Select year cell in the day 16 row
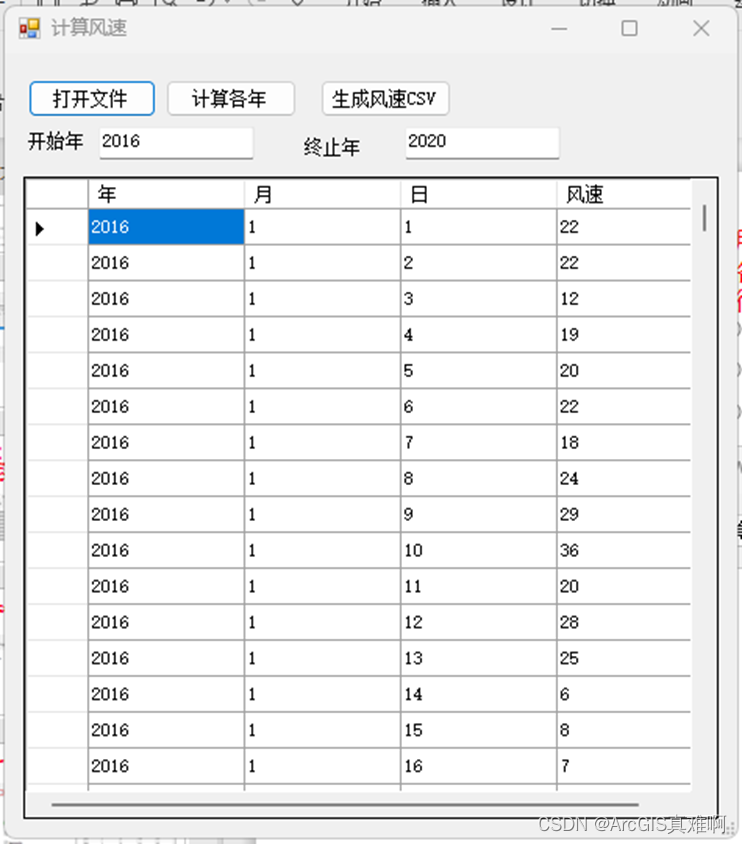 (166, 766)
